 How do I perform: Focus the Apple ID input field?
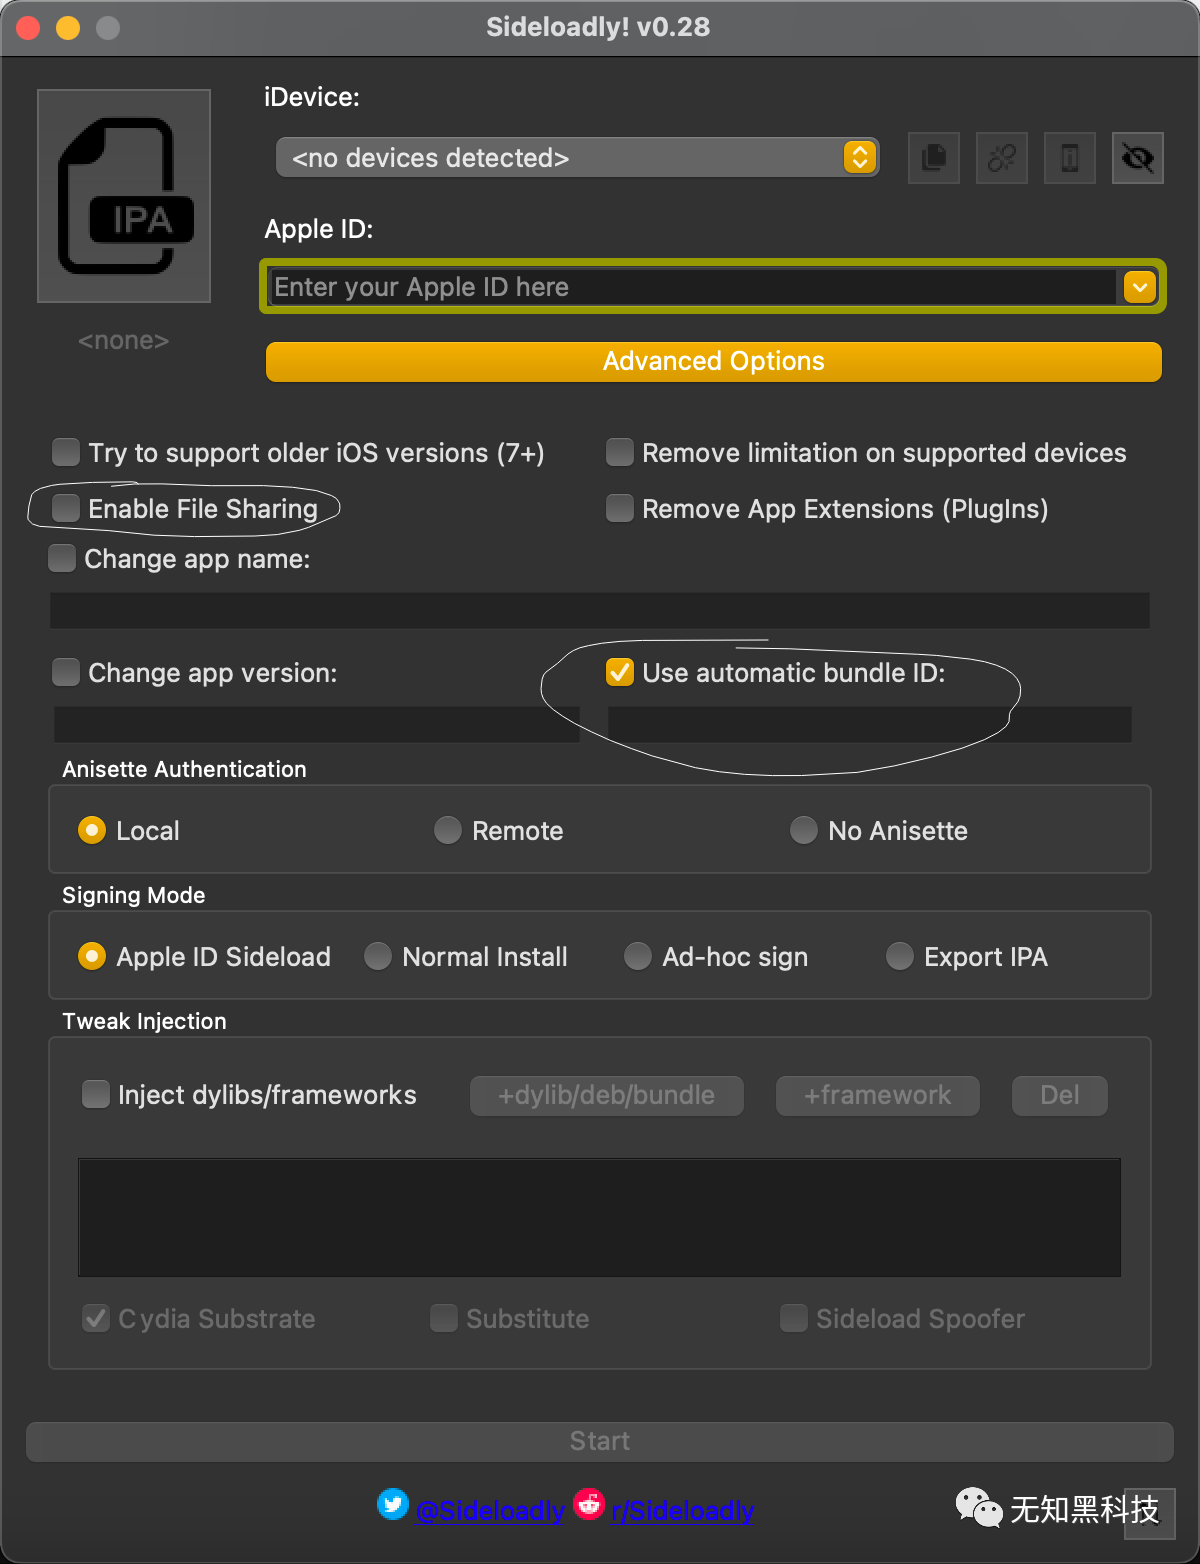click(x=692, y=287)
